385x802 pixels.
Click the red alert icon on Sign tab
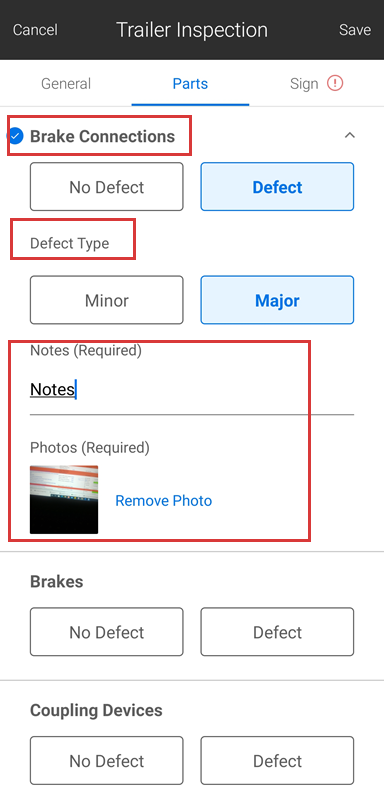tap(336, 83)
